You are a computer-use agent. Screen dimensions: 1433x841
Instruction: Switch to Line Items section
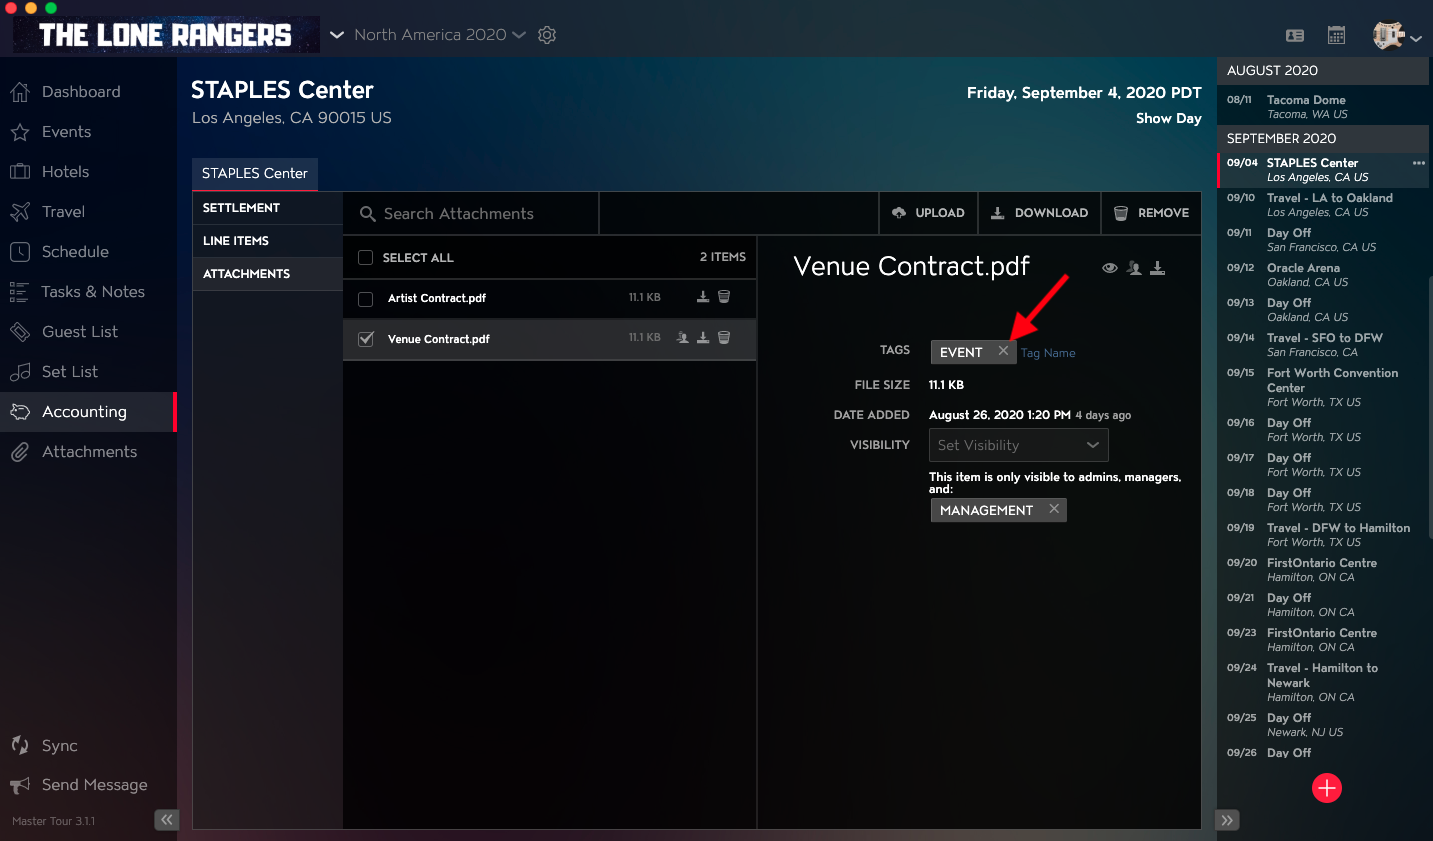(x=267, y=241)
